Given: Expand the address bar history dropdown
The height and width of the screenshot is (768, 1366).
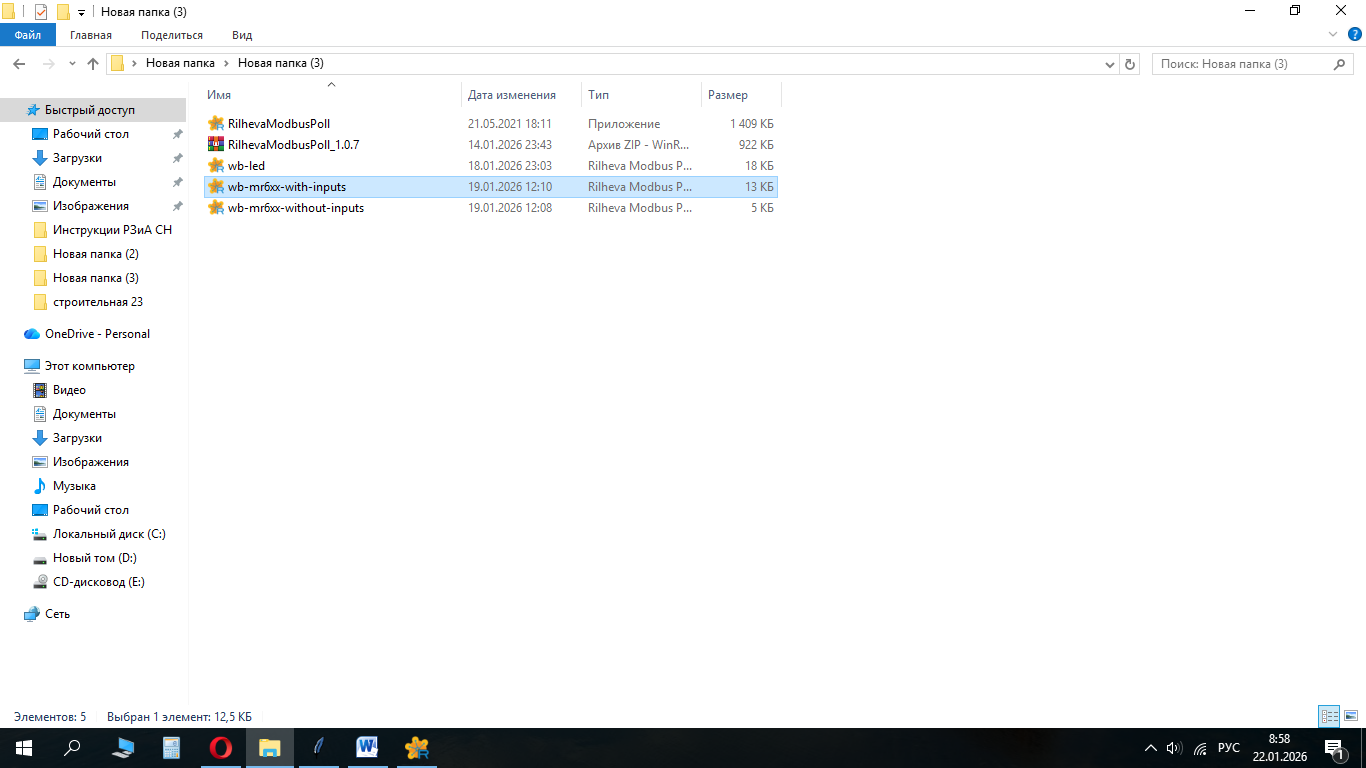Looking at the screenshot, I should (1109, 64).
